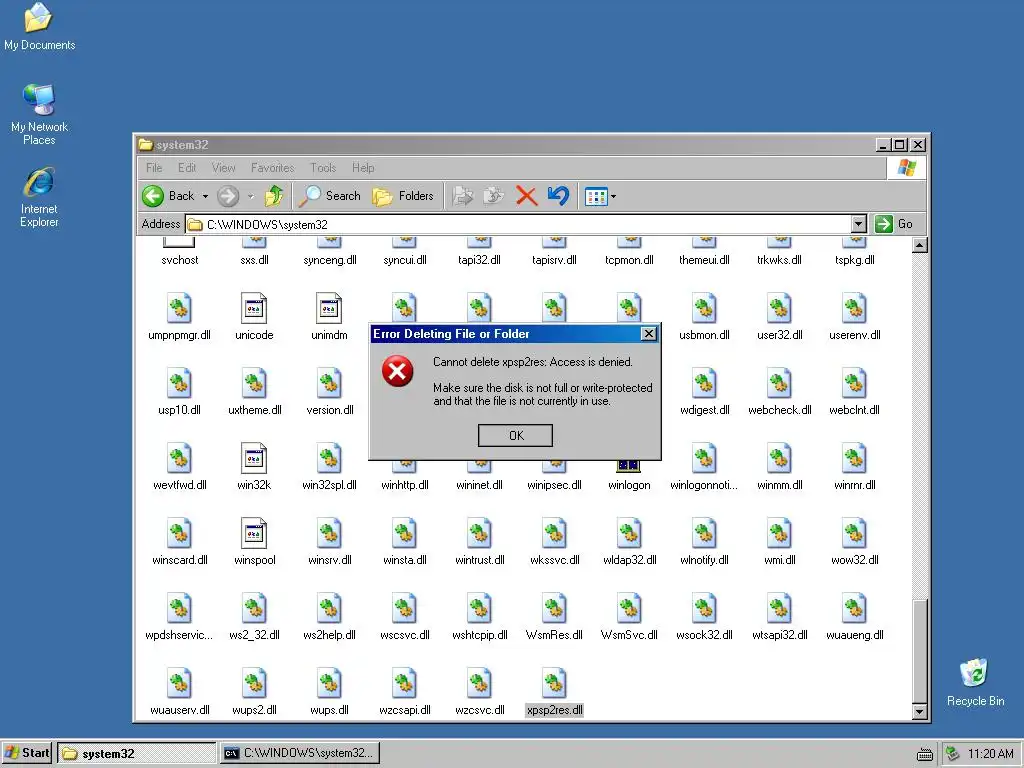Select the xpsp2res.dll file
The width and height of the screenshot is (1024, 768).
tap(554, 692)
